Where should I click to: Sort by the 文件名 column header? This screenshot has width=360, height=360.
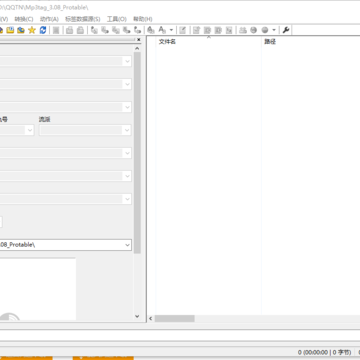[x=208, y=42]
